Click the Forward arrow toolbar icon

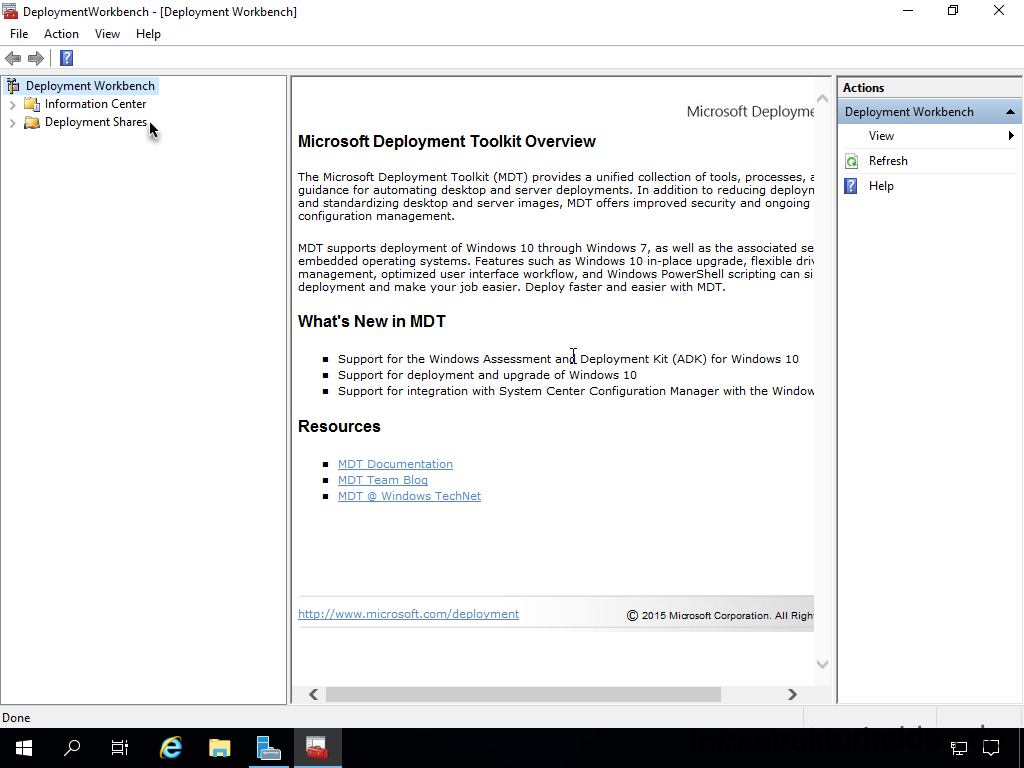(36, 58)
